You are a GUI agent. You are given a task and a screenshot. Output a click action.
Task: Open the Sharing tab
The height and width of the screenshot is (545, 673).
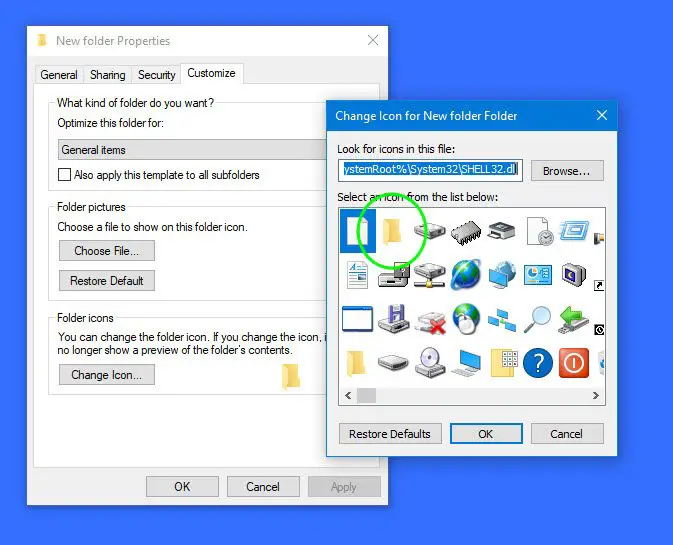point(108,75)
